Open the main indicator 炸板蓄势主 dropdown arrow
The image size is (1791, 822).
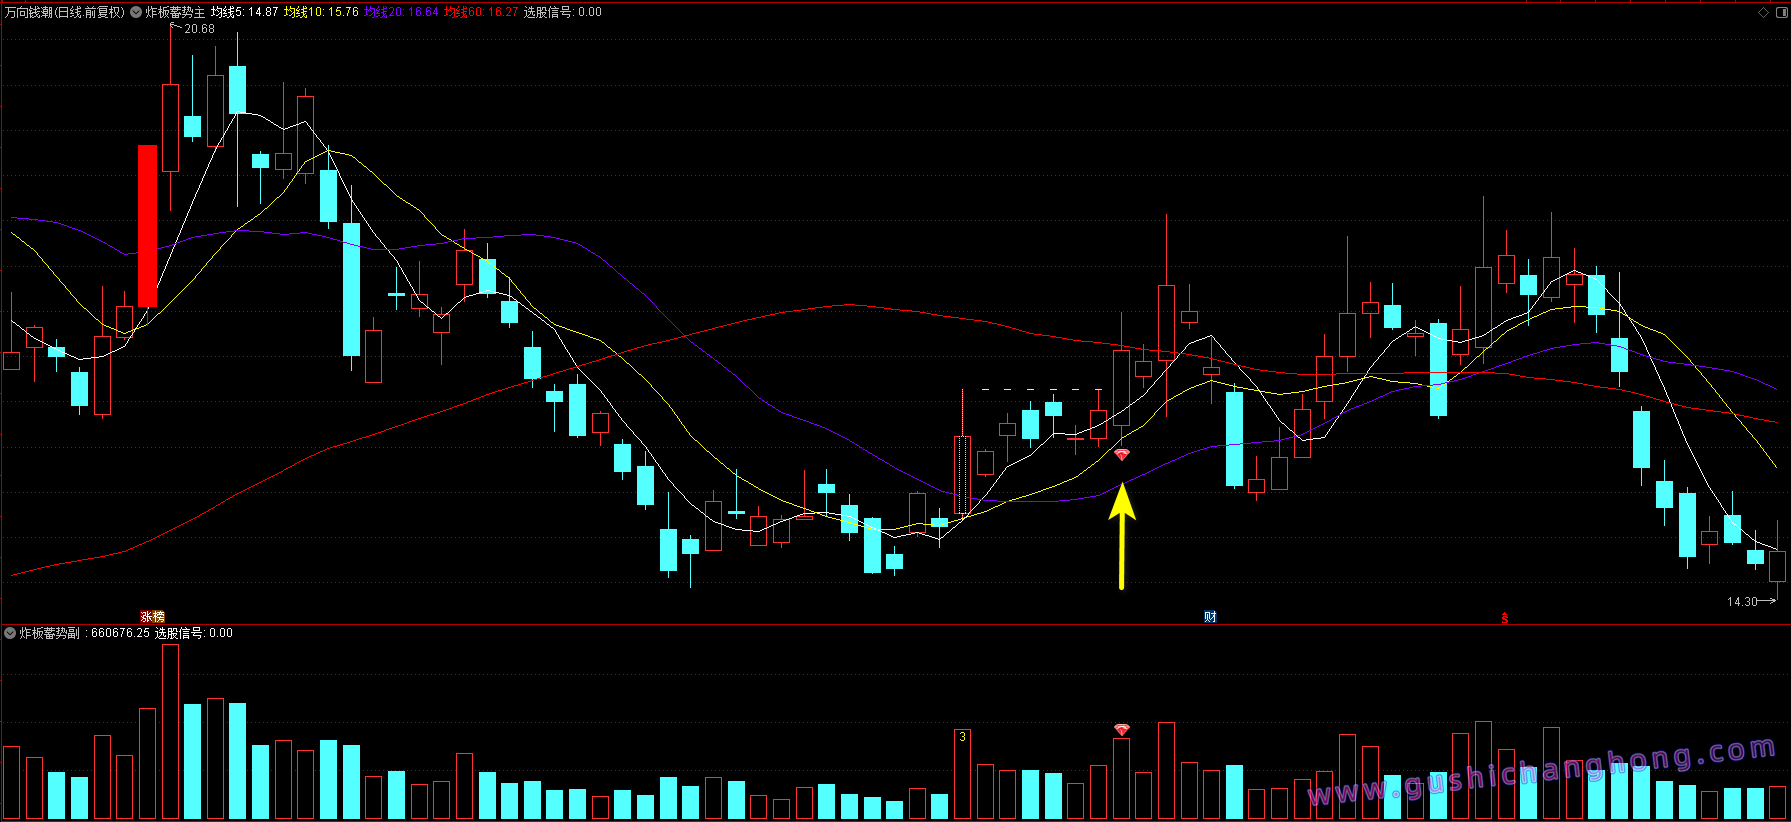click(136, 12)
